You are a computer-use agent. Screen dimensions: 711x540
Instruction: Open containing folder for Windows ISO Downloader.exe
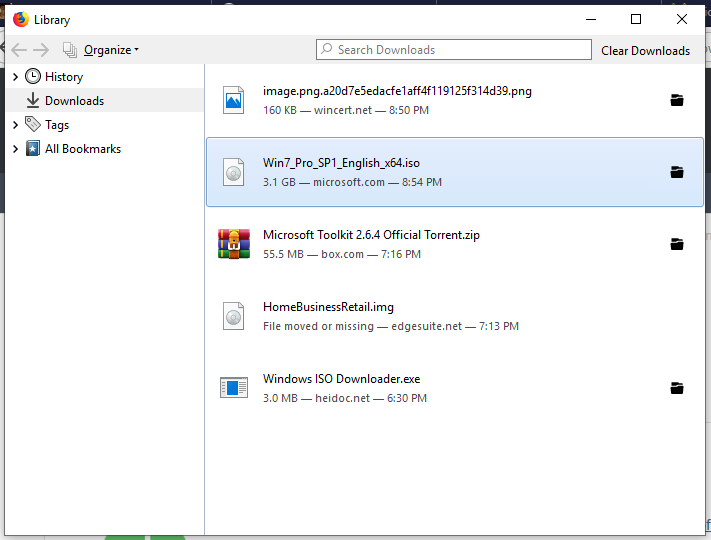[677, 388]
